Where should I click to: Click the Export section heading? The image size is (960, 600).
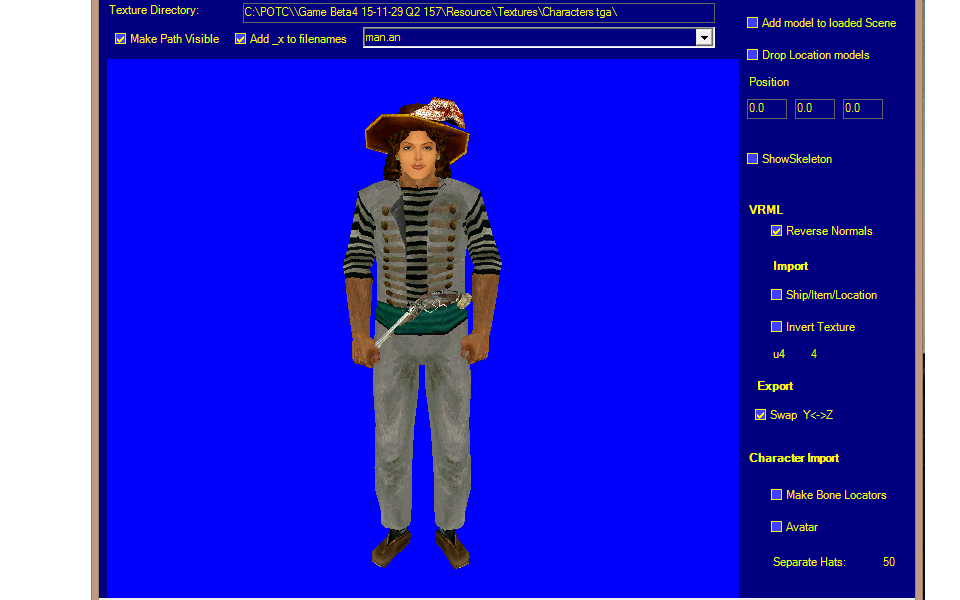point(775,386)
